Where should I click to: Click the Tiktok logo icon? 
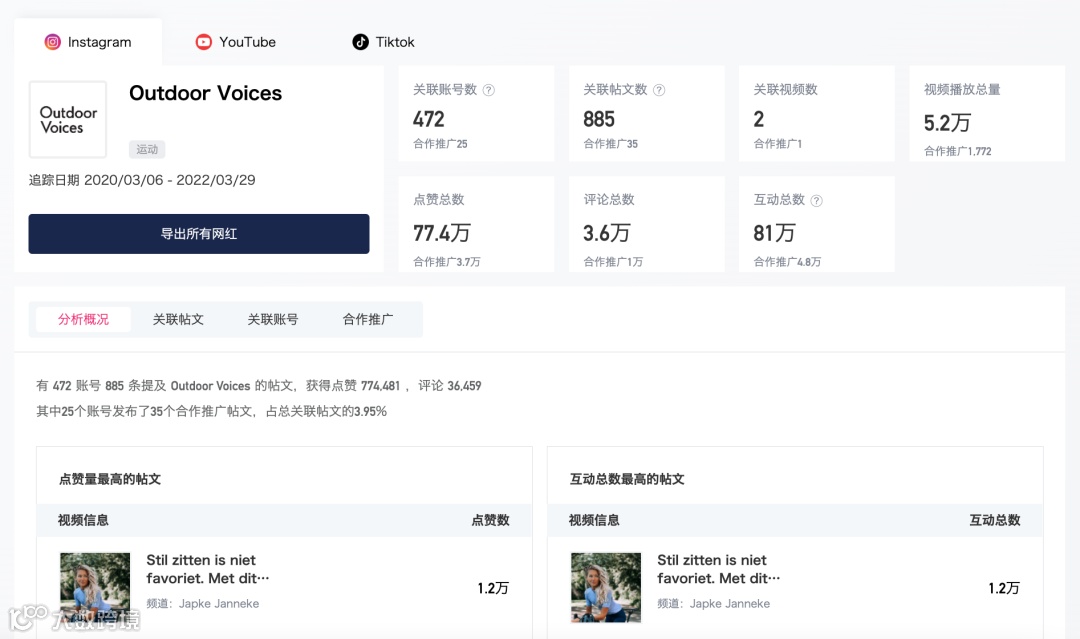pyautogui.click(x=360, y=42)
